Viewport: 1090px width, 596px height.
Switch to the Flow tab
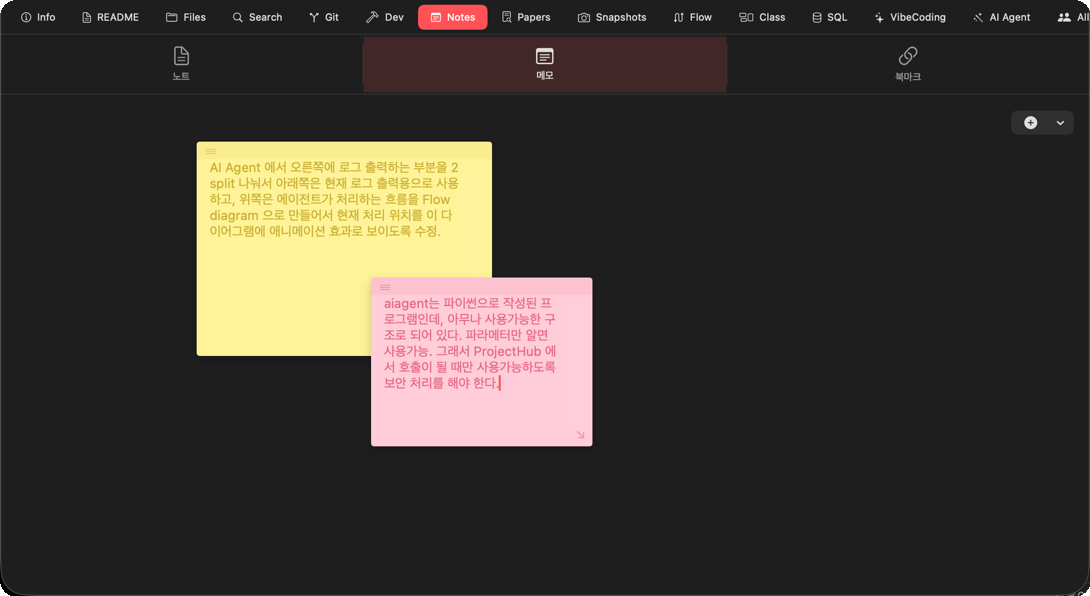(692, 17)
